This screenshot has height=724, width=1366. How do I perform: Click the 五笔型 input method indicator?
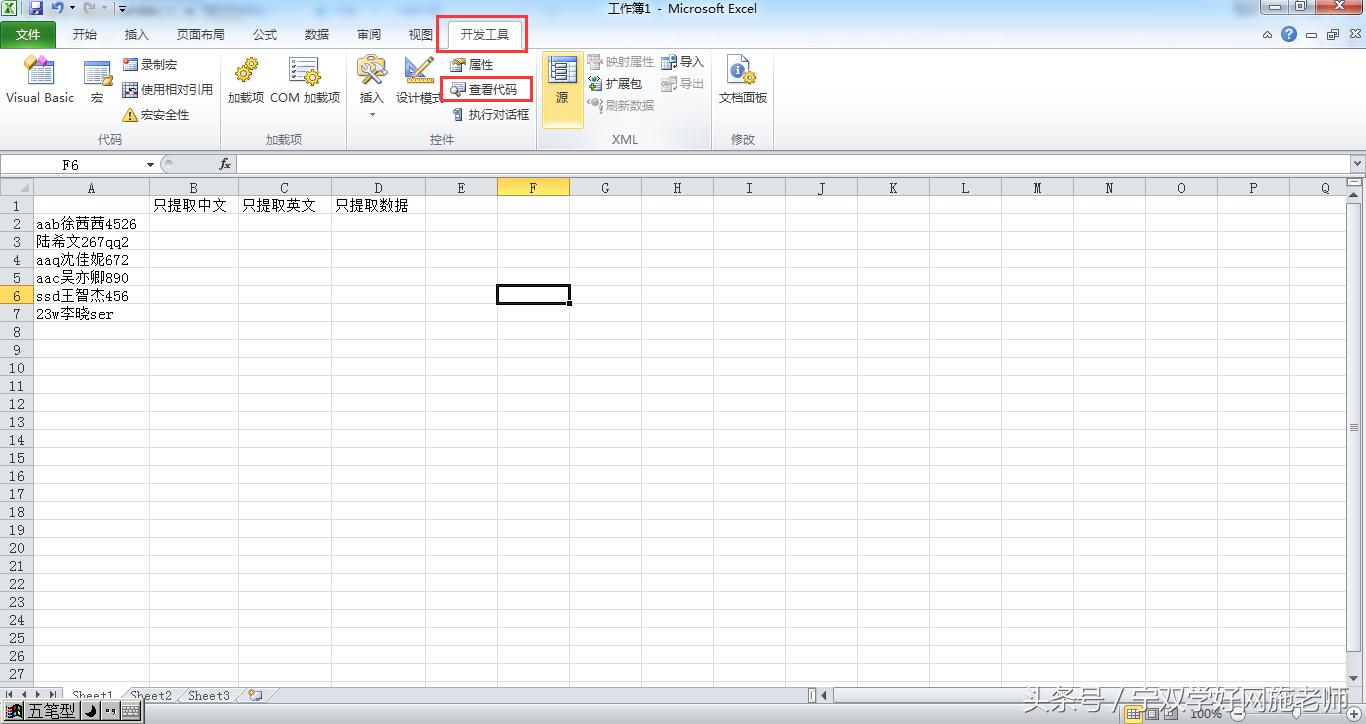tap(51, 711)
